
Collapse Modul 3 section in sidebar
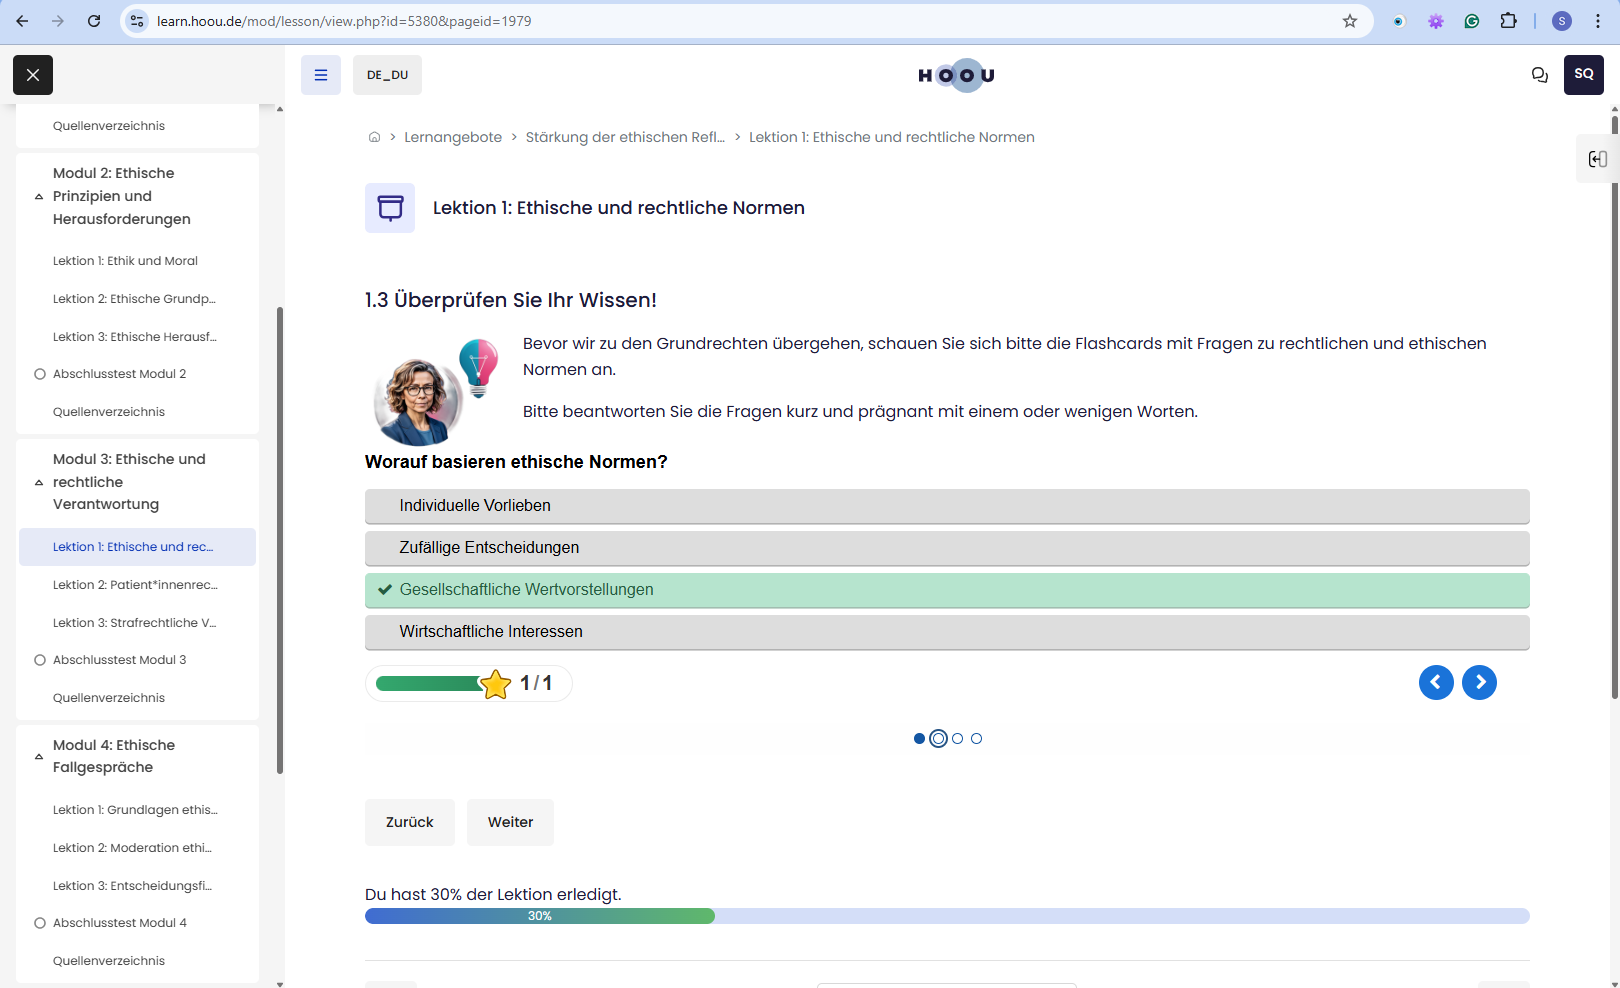click(39, 483)
